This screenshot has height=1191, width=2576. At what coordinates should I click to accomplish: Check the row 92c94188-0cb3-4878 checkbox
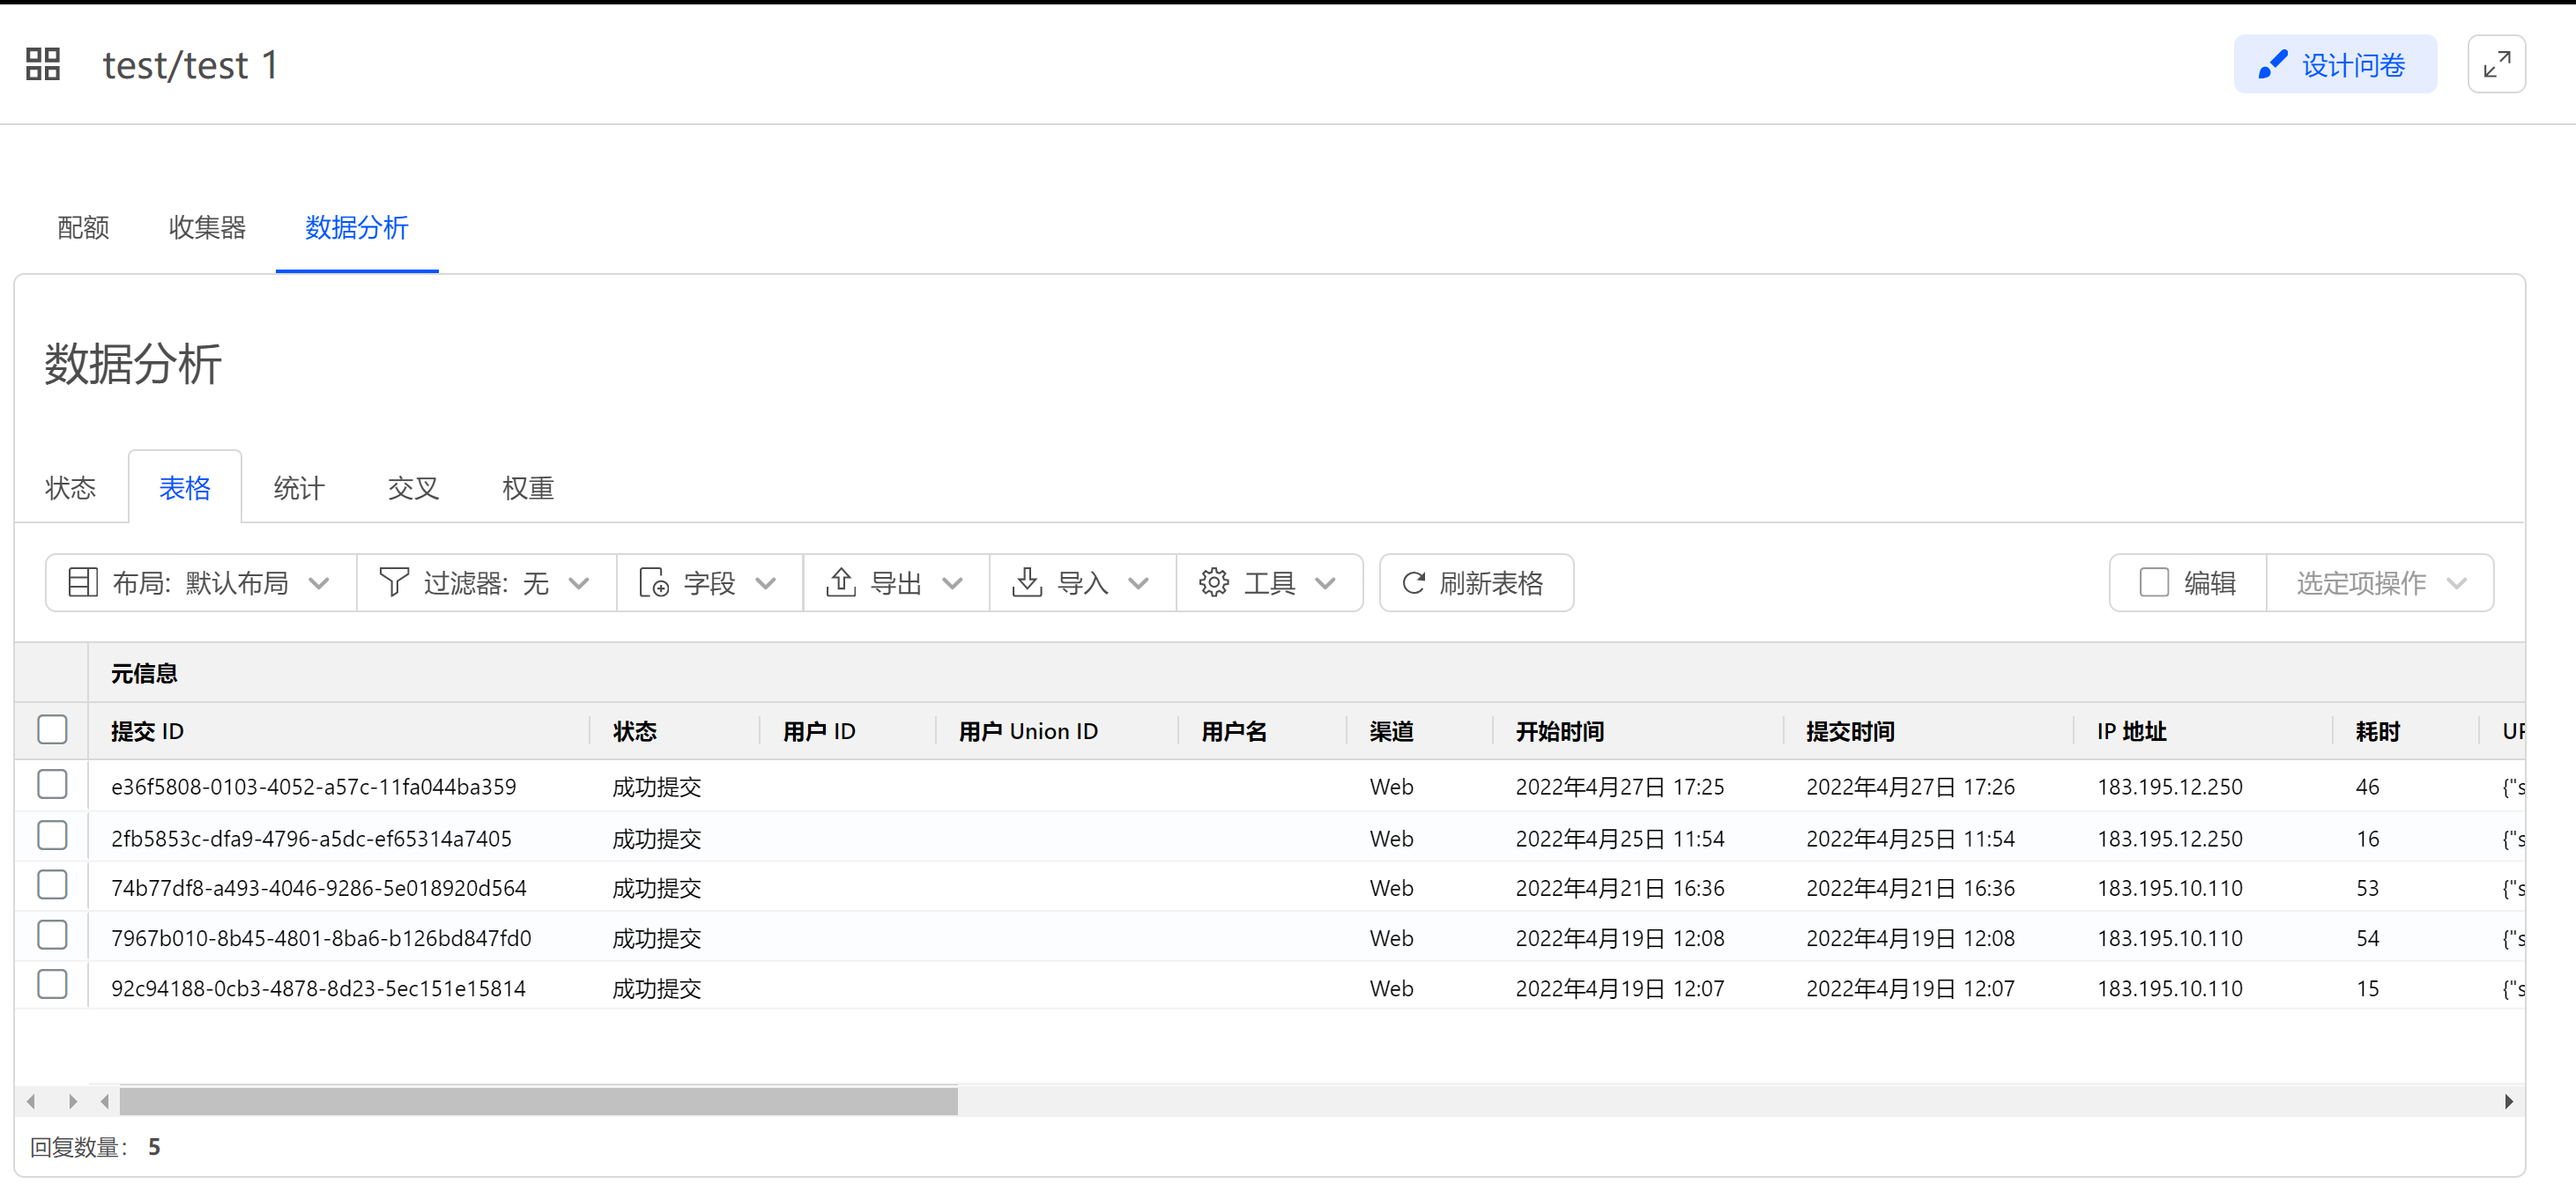pos(52,985)
